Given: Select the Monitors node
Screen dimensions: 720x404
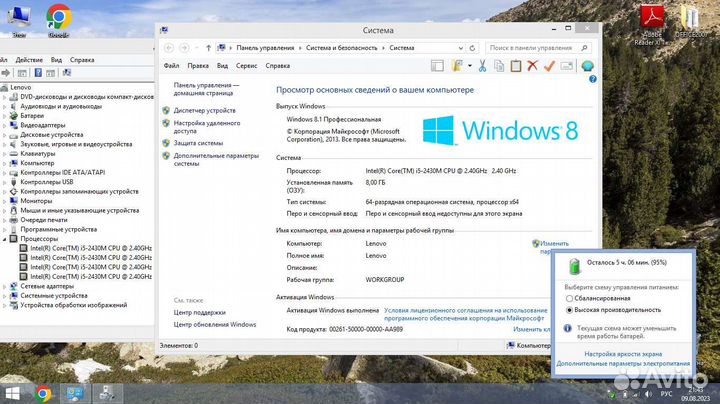Looking at the screenshot, I should tap(36, 201).
